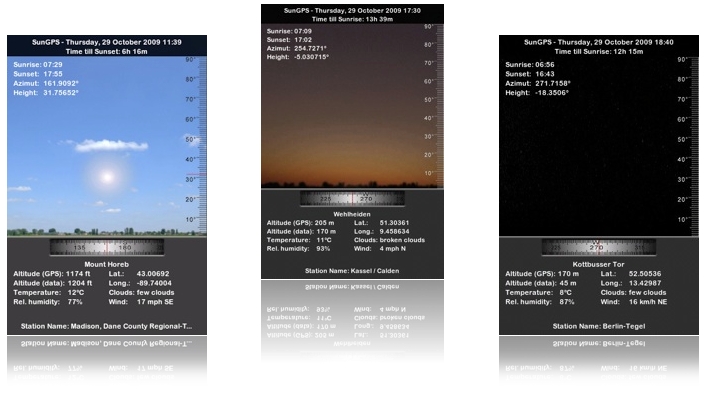This screenshot has width=705, height=399.
Task: Click 'Altitude (GPS): 170 m' in the Kottbusser Tor screen
Action: pos(542,274)
